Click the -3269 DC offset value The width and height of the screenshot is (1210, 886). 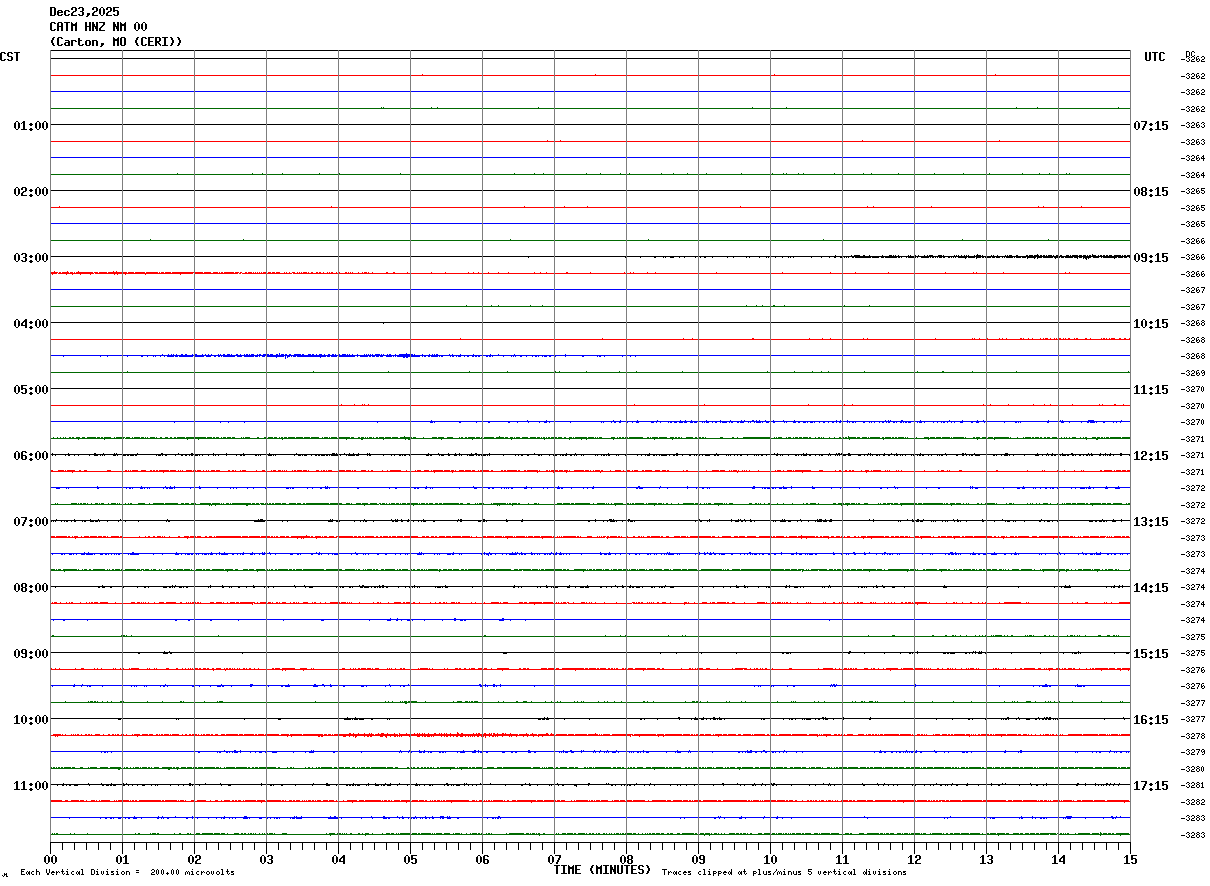click(x=1193, y=373)
